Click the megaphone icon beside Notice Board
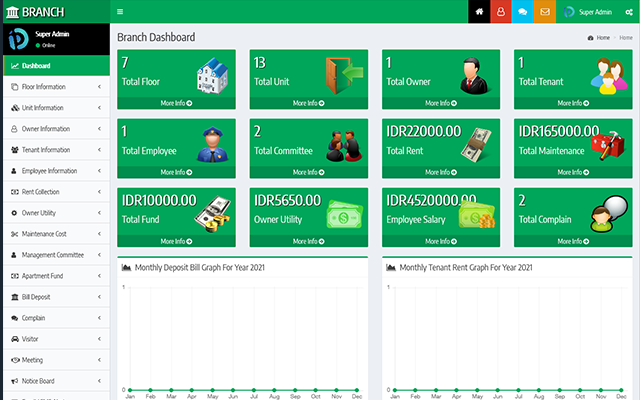The image size is (640, 400). click(15, 381)
